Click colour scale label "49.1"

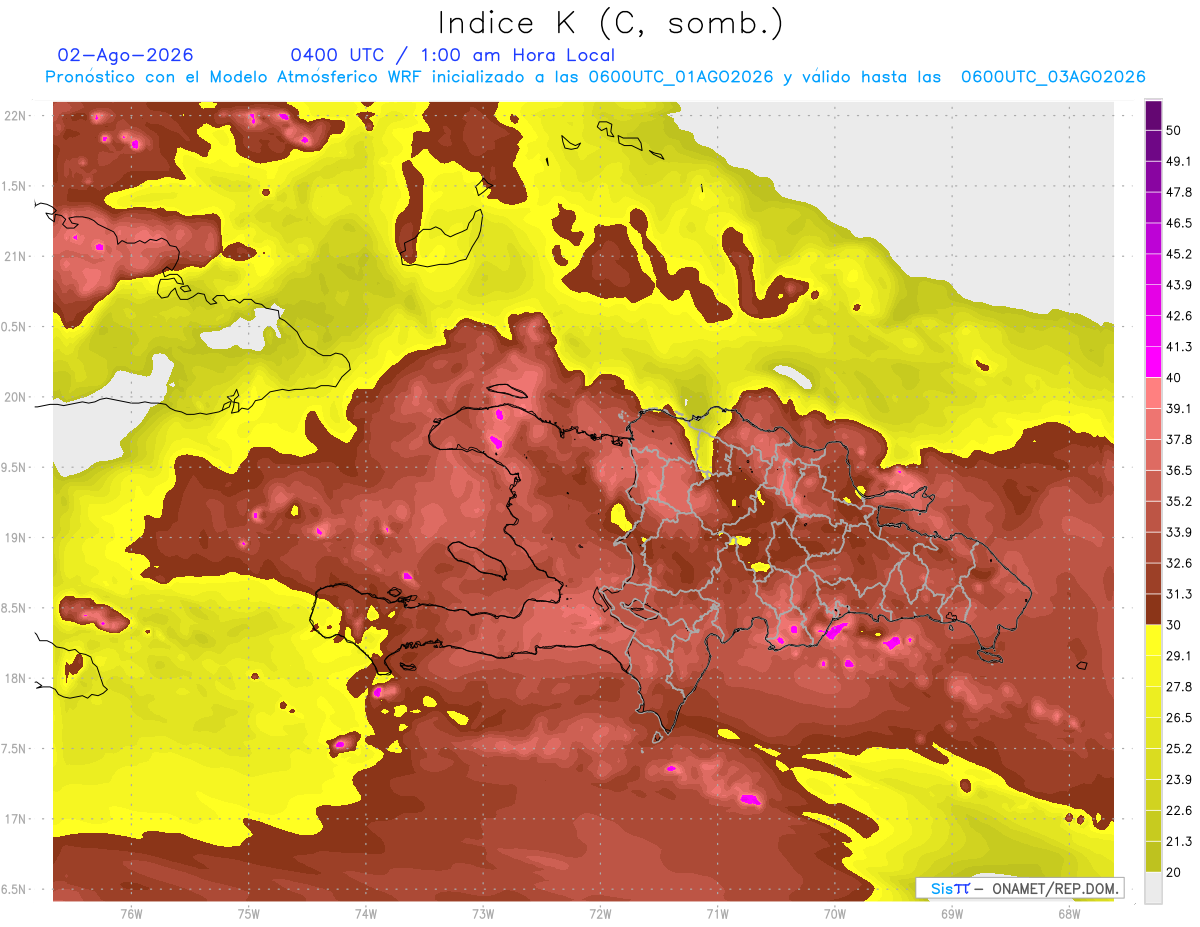coord(1179,162)
